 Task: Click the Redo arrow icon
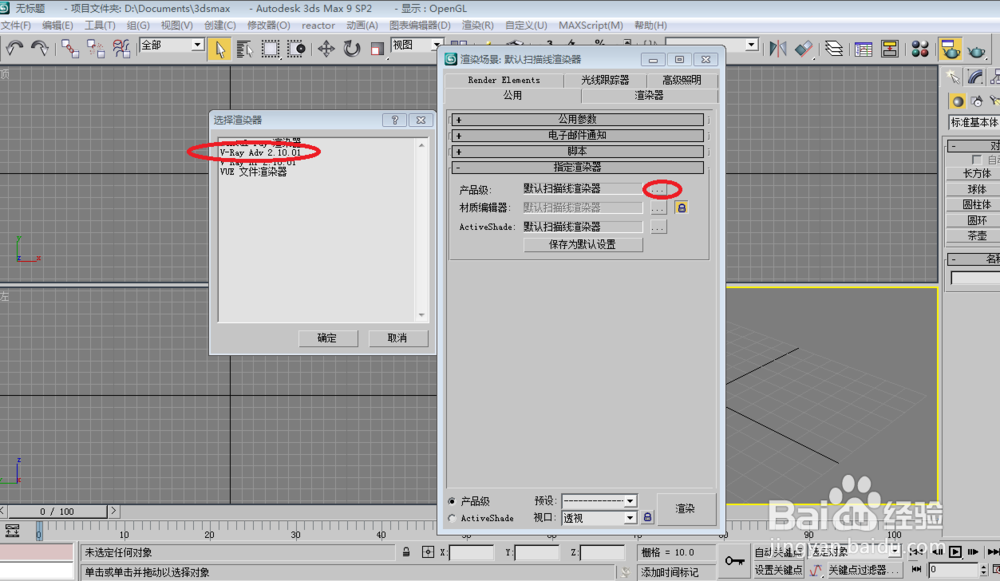(40, 48)
